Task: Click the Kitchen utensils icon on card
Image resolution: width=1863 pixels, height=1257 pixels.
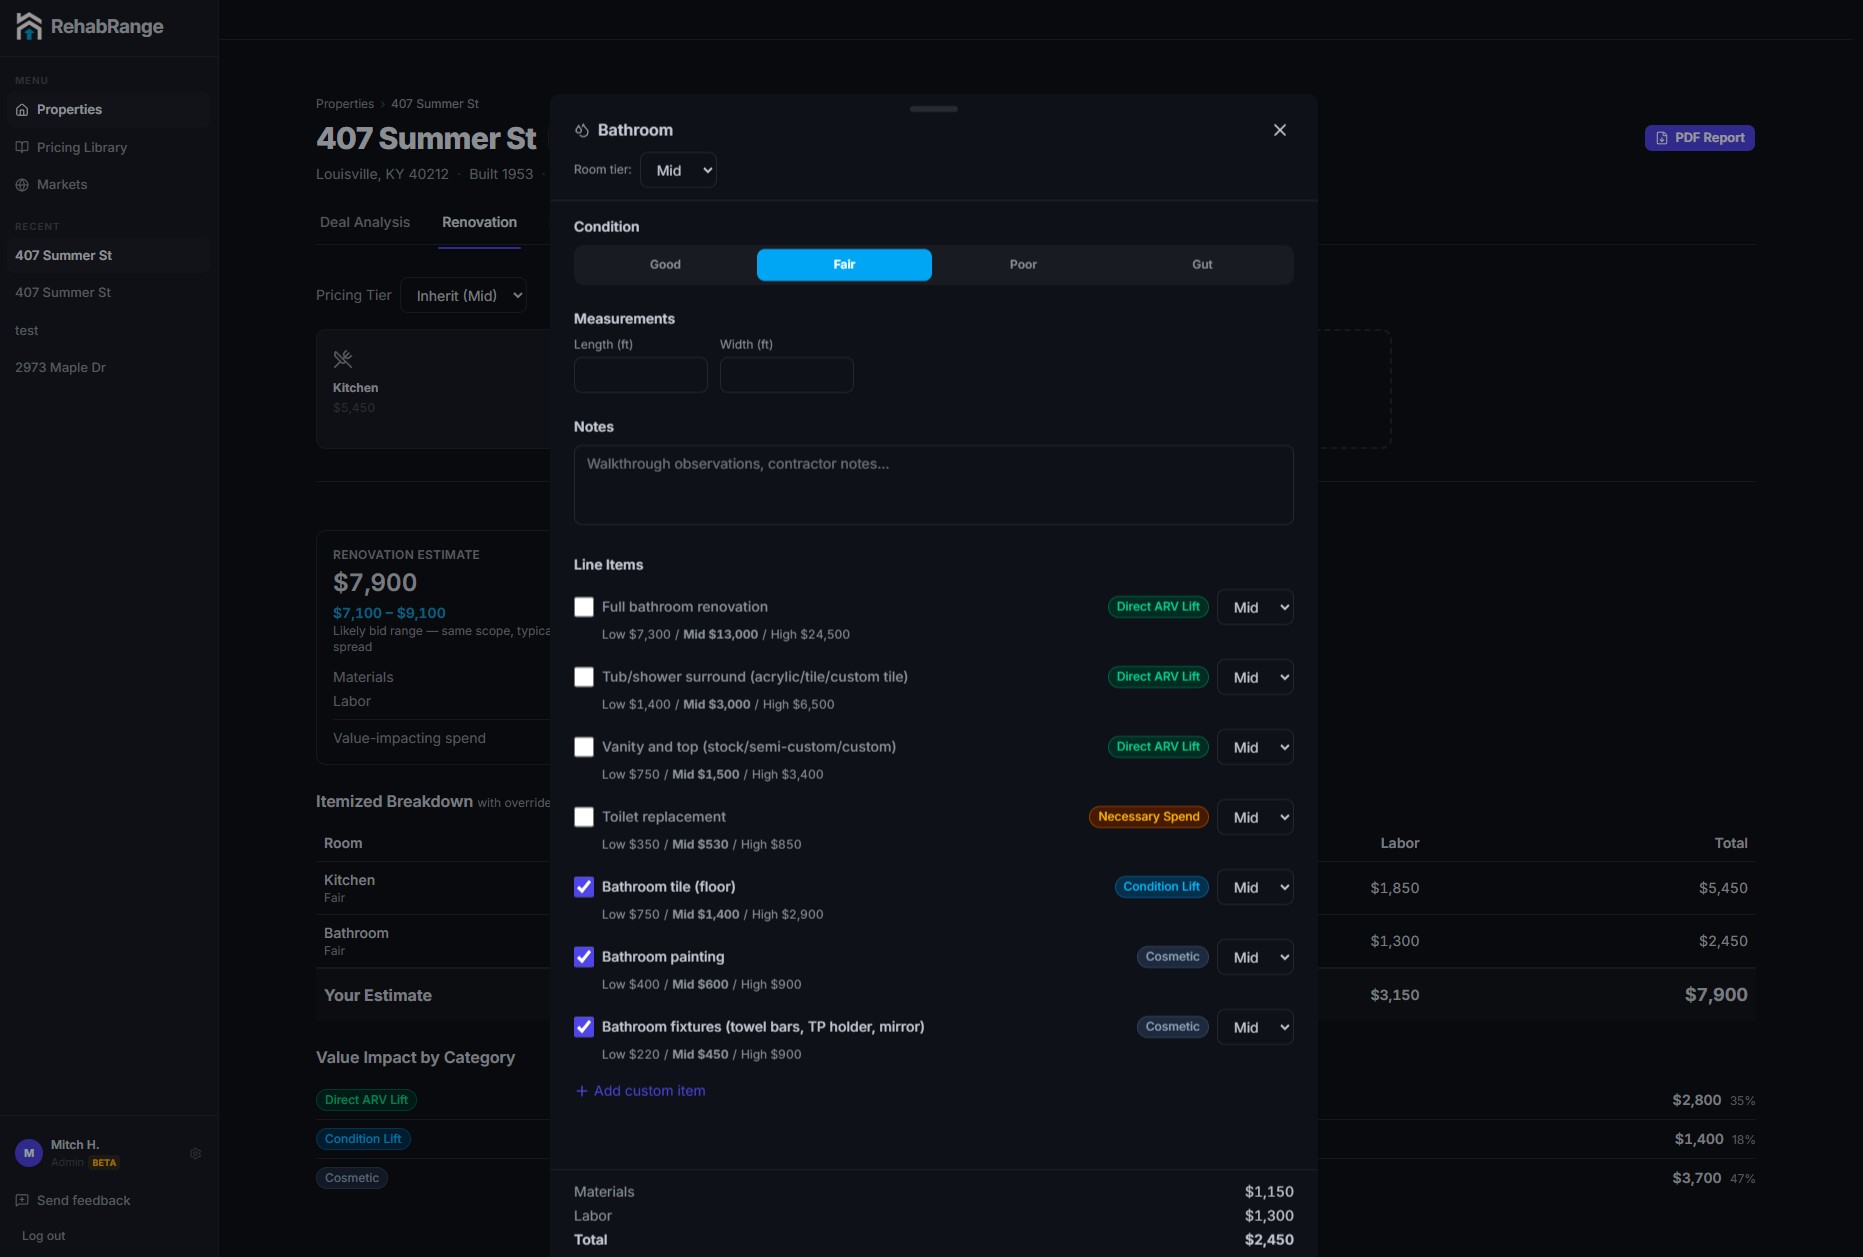Action: click(343, 359)
